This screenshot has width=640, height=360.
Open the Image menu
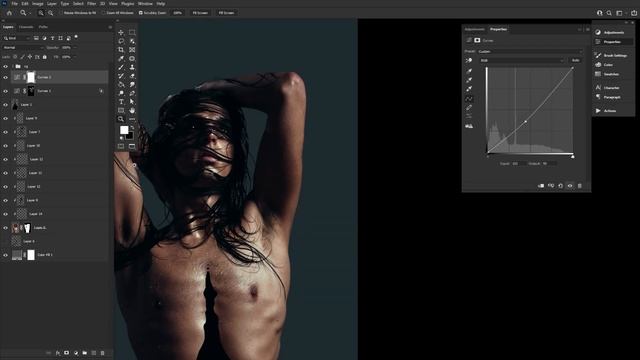click(x=38, y=4)
